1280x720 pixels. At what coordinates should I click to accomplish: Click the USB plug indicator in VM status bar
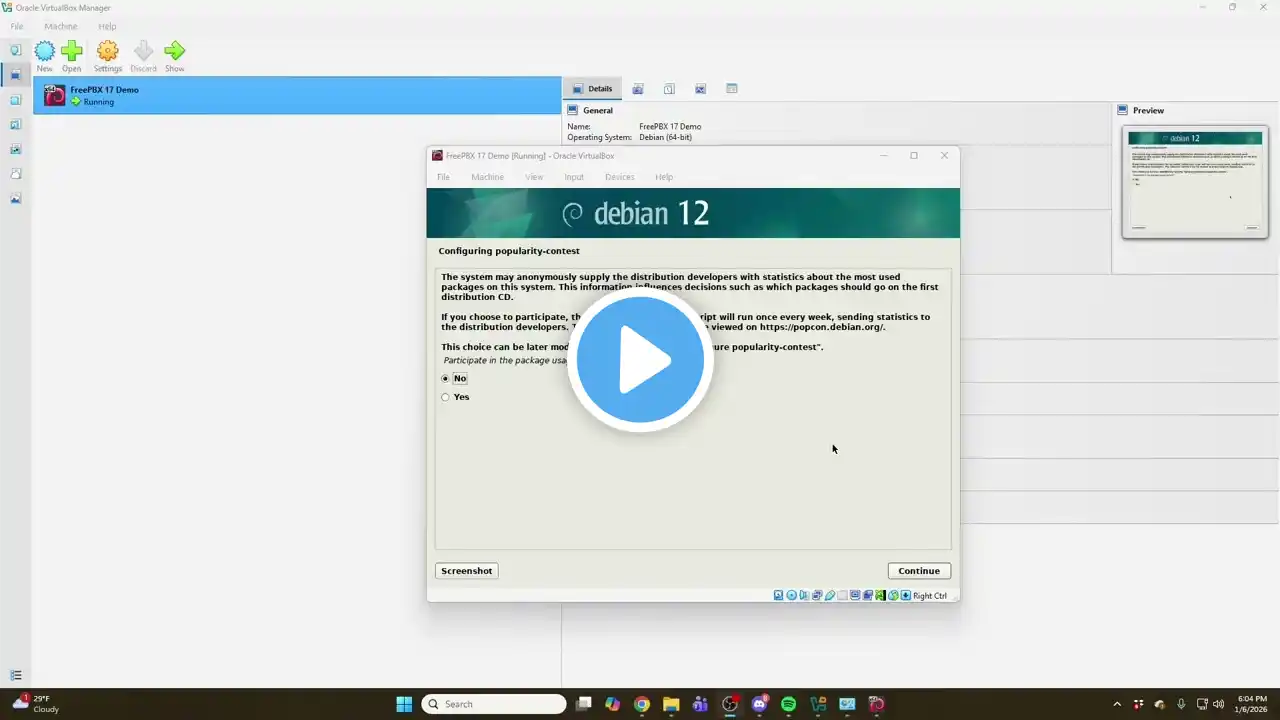point(830,595)
